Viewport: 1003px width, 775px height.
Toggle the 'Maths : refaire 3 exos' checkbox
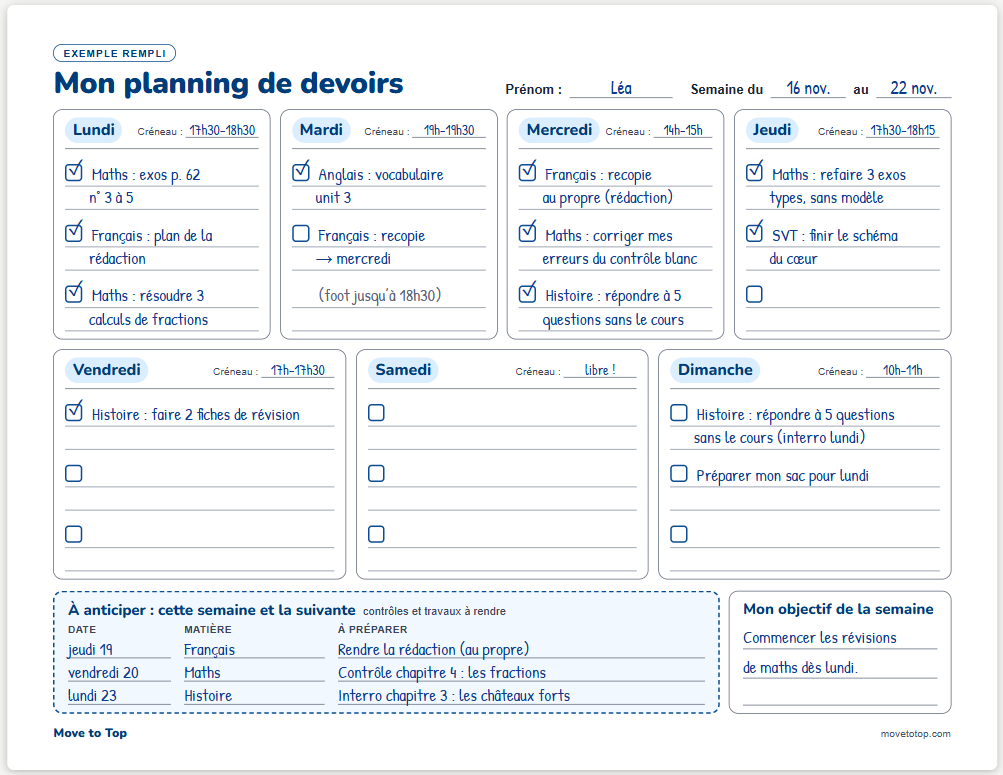(x=755, y=172)
